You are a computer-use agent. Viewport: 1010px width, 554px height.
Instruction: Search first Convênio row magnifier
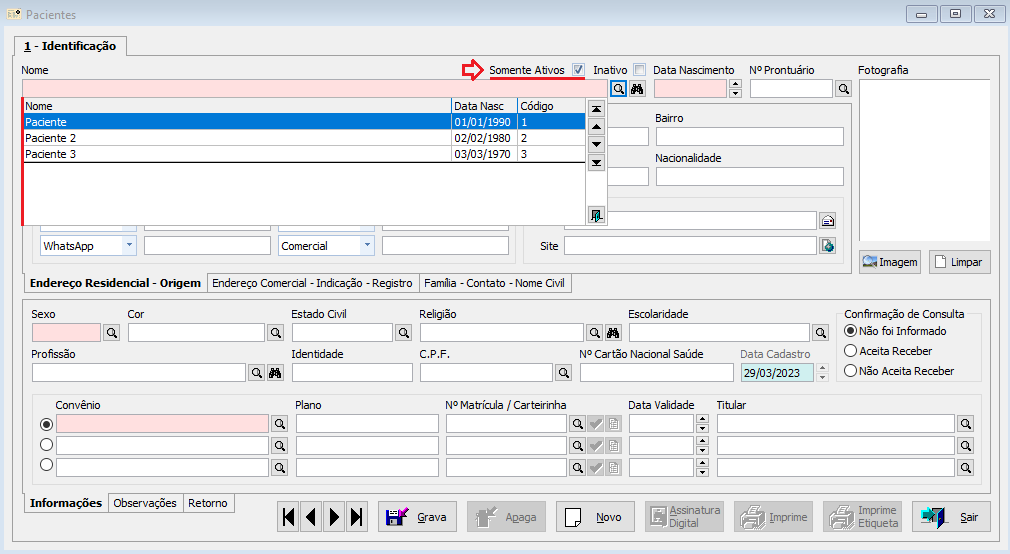(x=280, y=424)
